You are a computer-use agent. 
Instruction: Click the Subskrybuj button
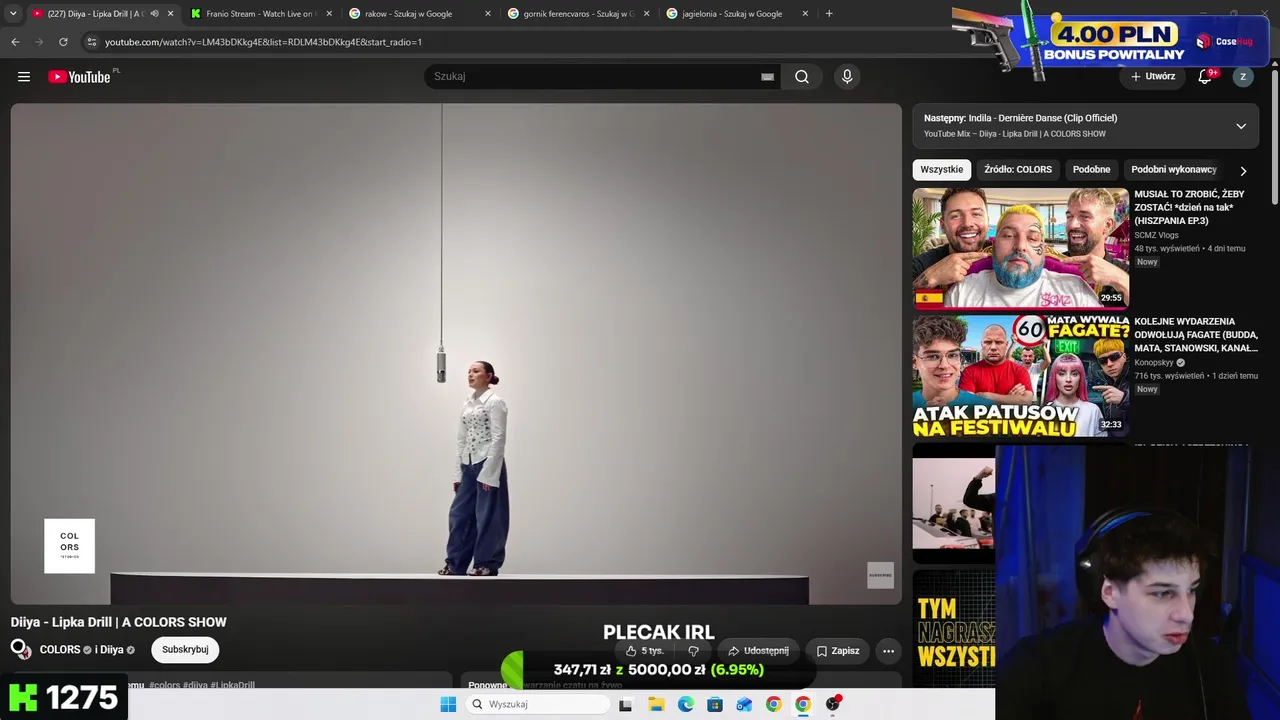click(x=185, y=650)
